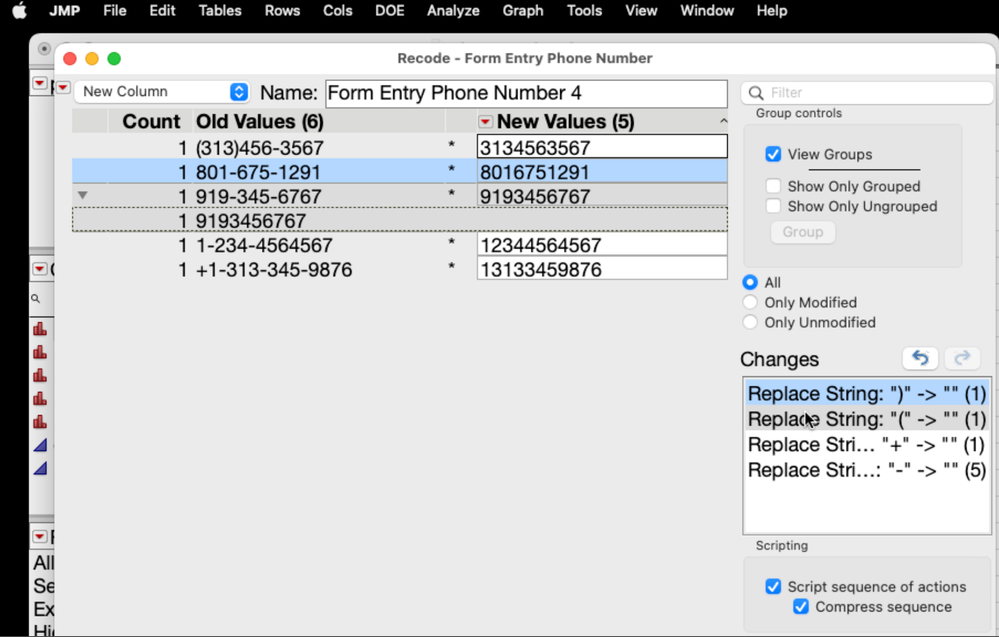Click the small search icon in columns panel
The height and width of the screenshot is (637, 999).
(x=36, y=299)
